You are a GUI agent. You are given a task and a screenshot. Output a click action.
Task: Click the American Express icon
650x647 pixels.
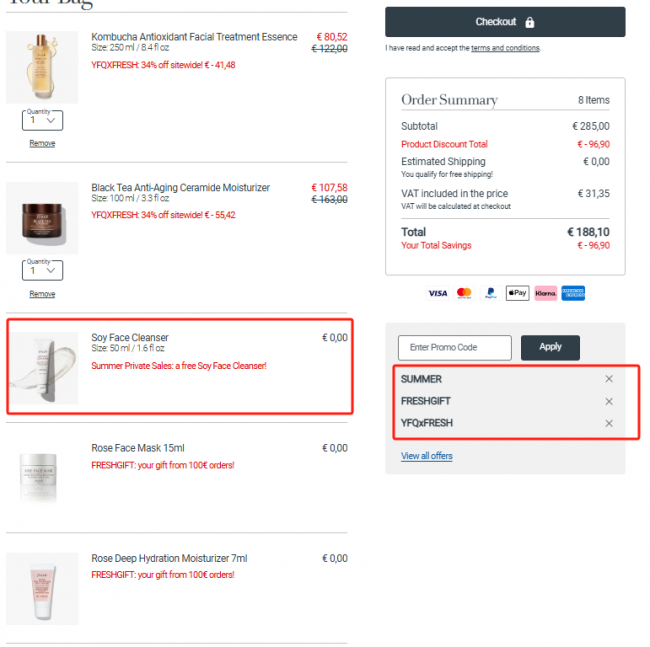[573, 293]
